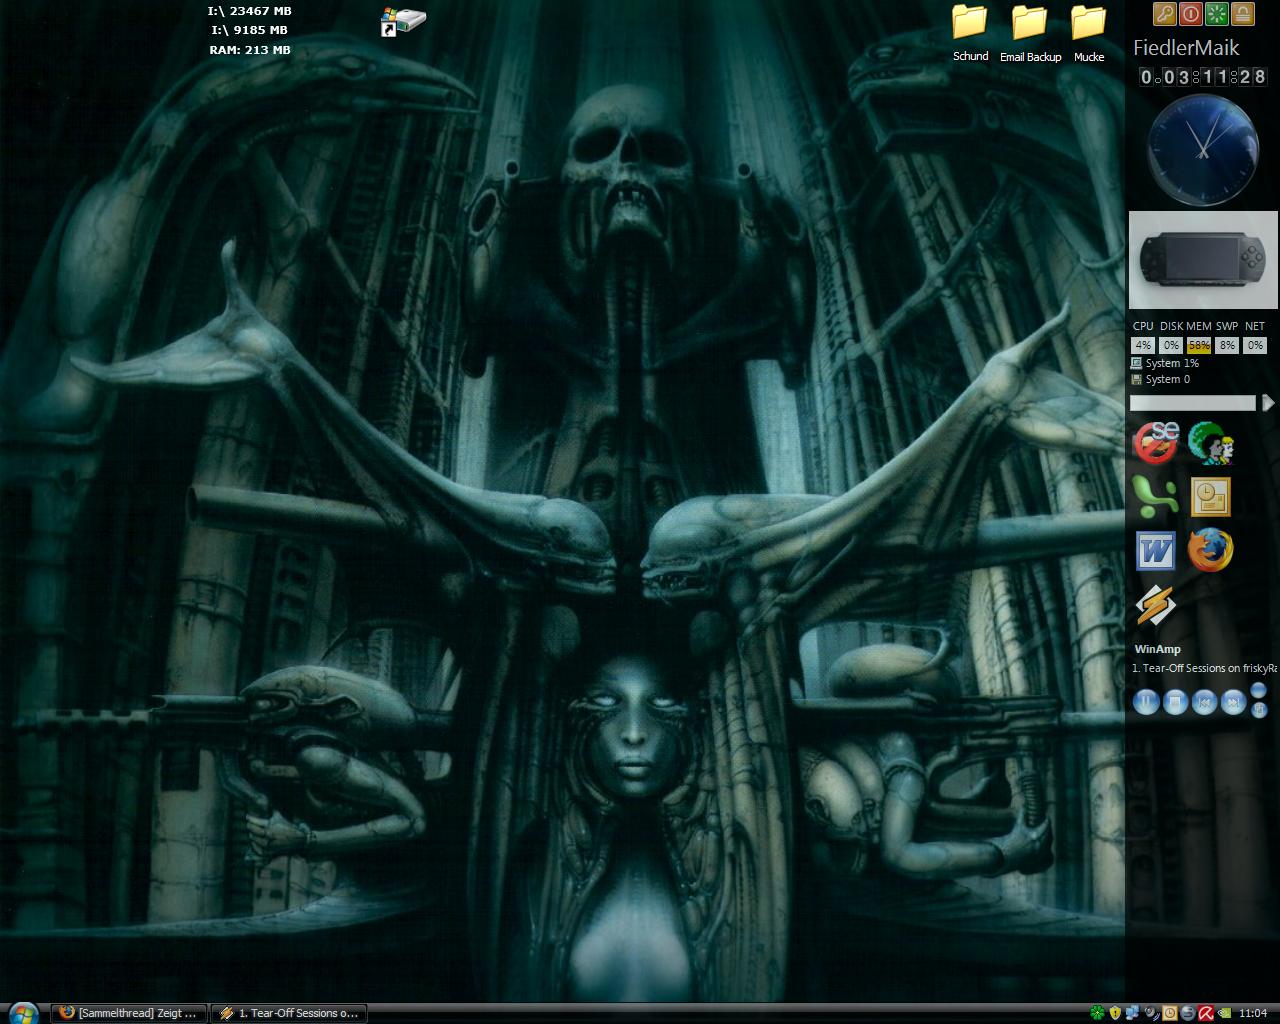
Task: Click the padlock lock icon in the sidebar
Action: click(1242, 14)
